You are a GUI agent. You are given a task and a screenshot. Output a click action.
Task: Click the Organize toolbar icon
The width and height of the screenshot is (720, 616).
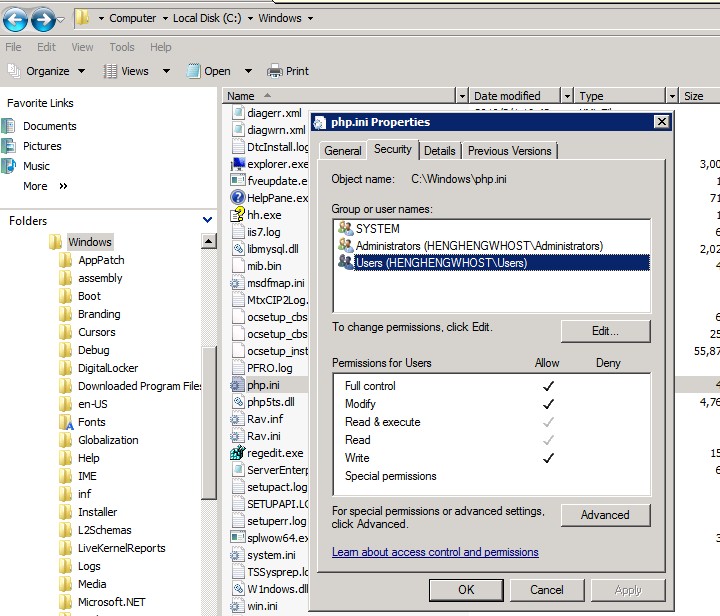click(x=14, y=71)
